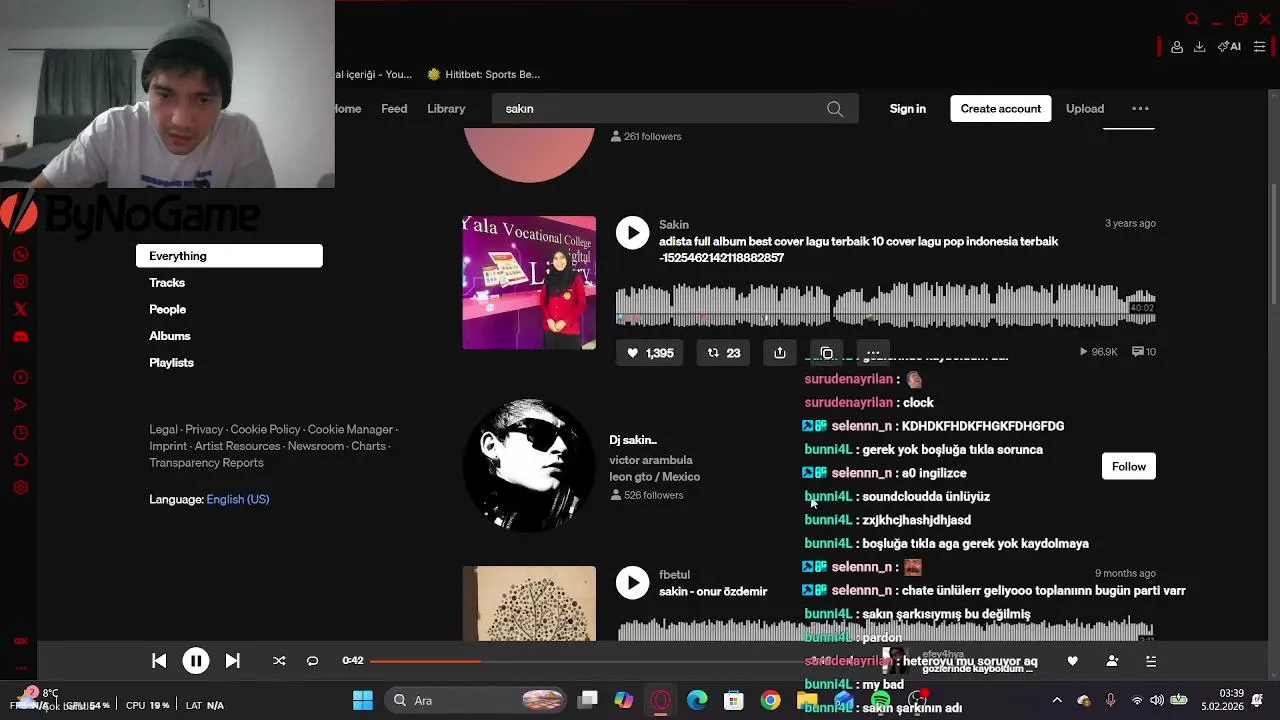Click the search magnifier in SoundCloud search box

click(835, 109)
